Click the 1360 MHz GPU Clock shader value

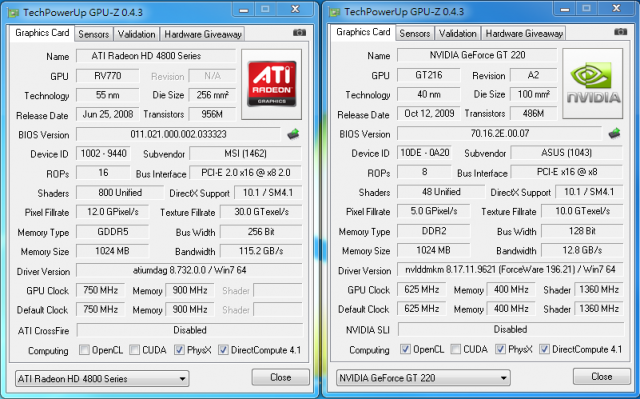point(599,290)
